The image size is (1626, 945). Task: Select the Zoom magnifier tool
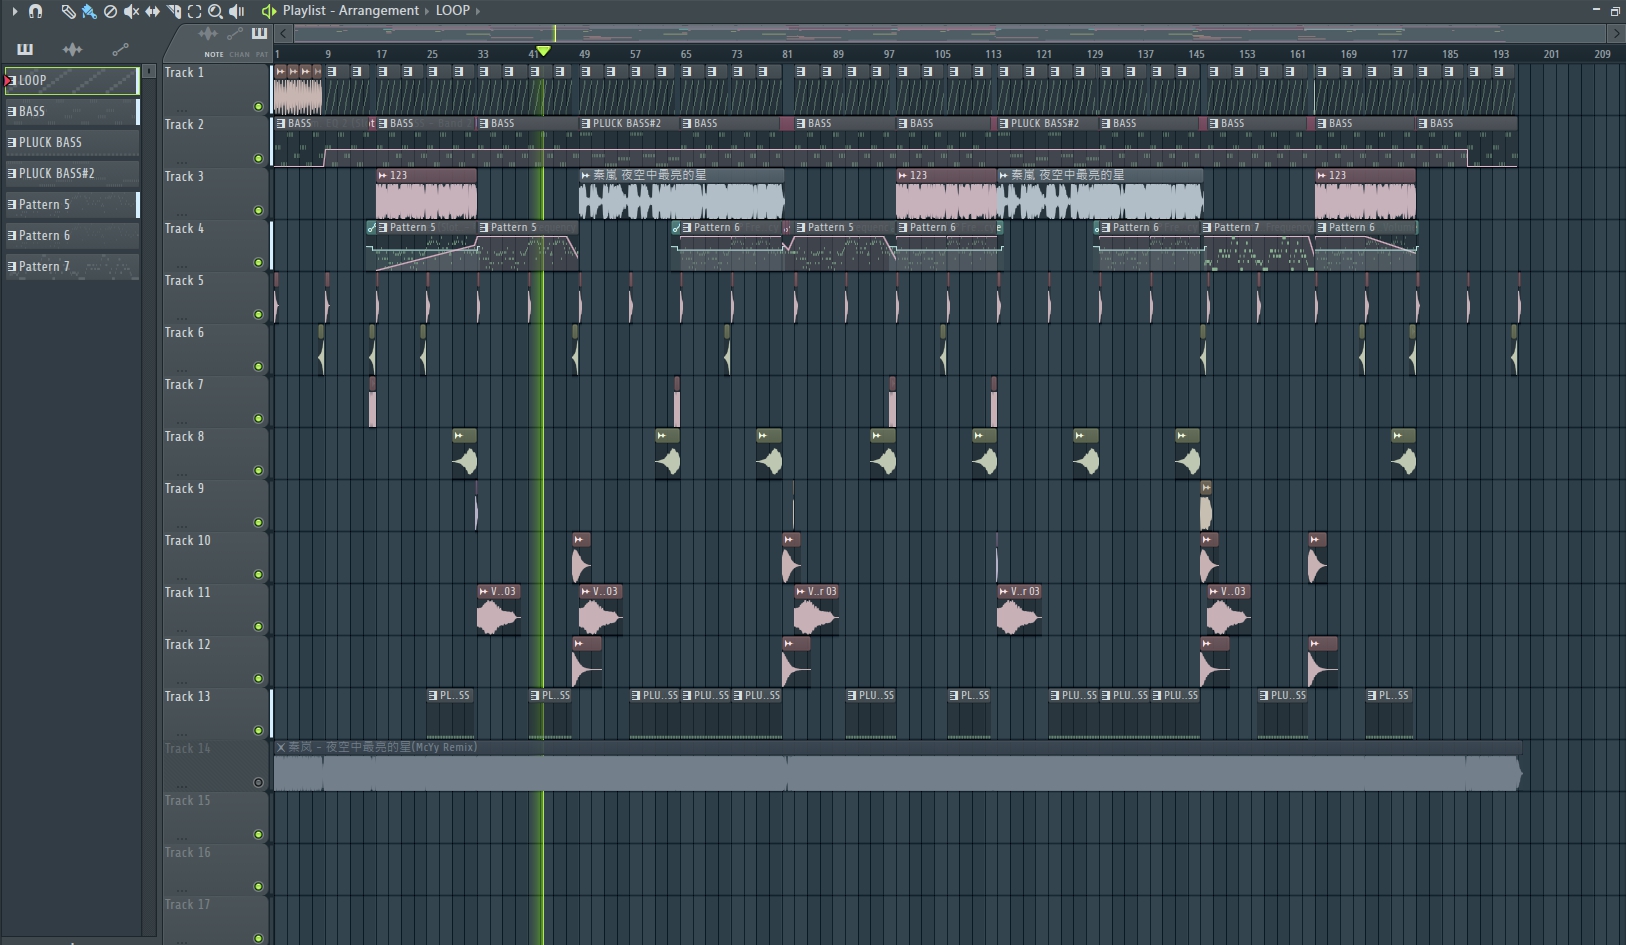pos(215,11)
